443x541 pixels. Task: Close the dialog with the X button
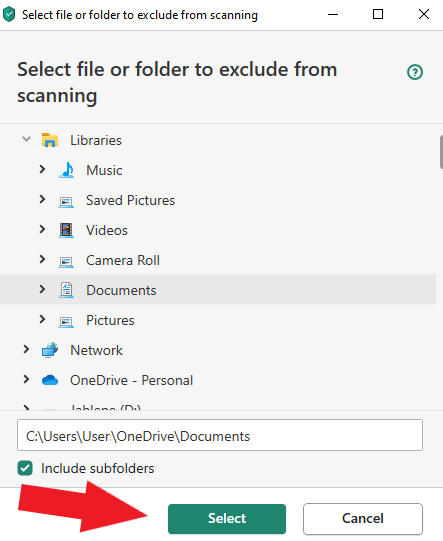click(x=424, y=14)
